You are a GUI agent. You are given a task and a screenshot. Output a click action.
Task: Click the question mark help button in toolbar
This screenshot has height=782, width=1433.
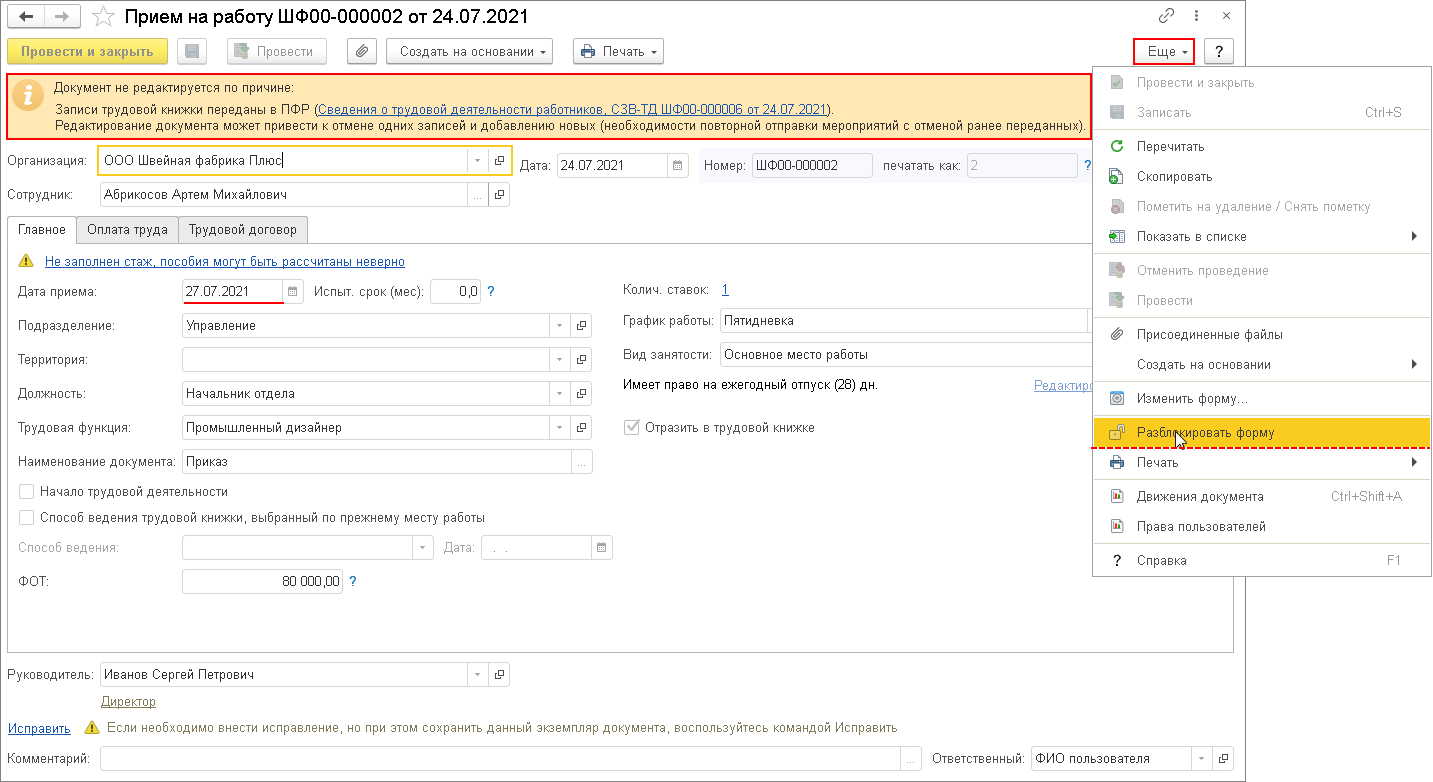1218,51
